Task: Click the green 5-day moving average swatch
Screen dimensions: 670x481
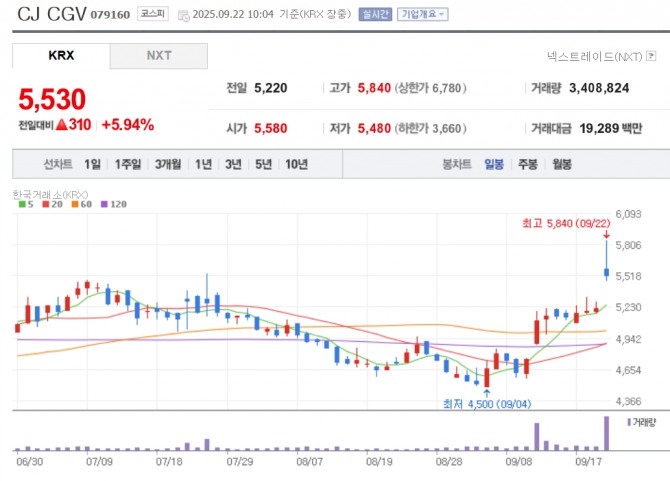Action: (x=22, y=204)
